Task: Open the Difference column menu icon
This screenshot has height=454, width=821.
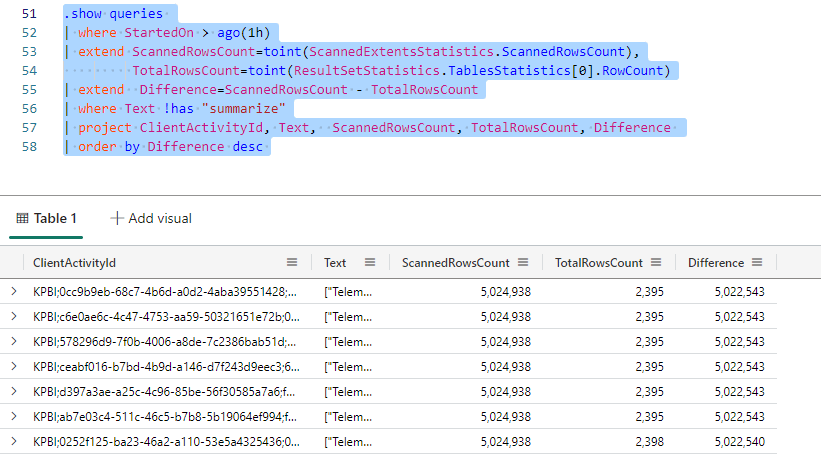Action: (757, 262)
